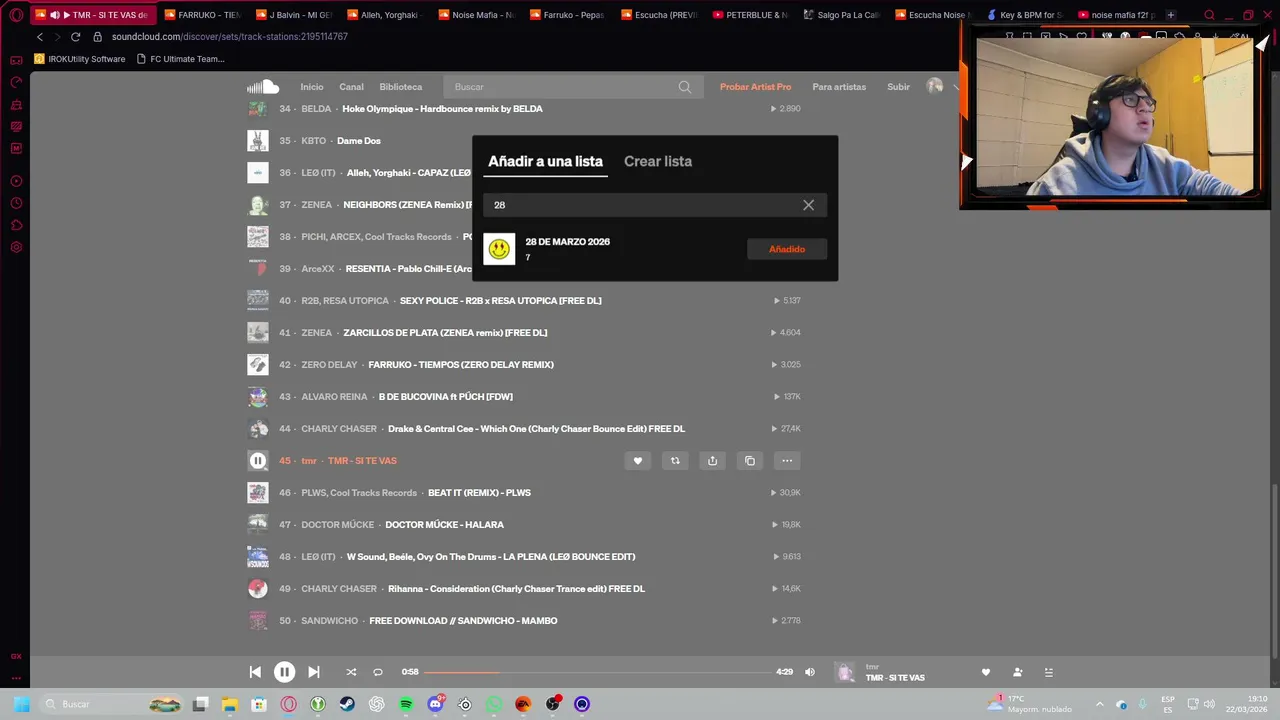The height and width of the screenshot is (720, 1280).
Task: Switch to the J Balvin - MI GENTE tab
Action: click(294, 15)
